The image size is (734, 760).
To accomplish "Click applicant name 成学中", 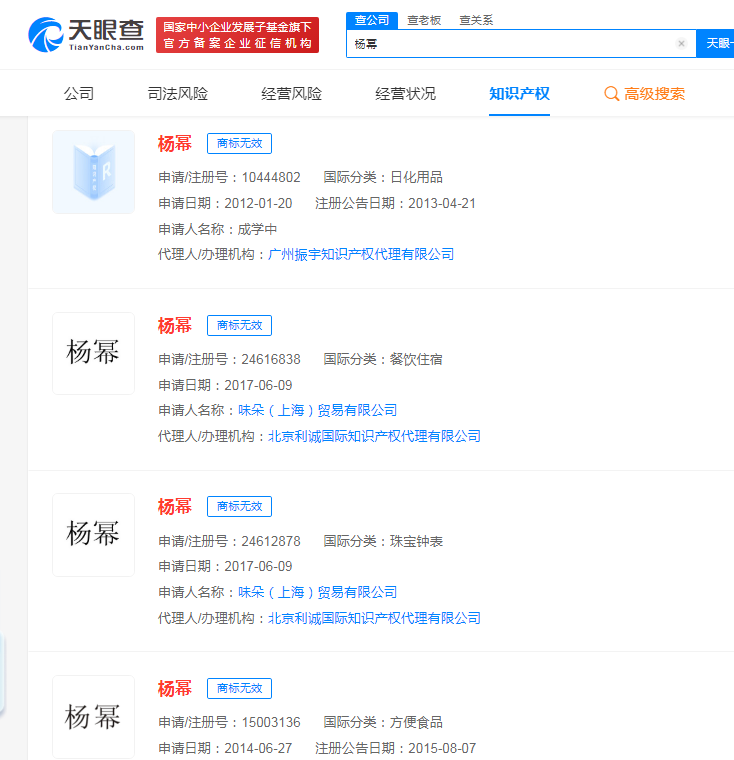I will (257, 229).
